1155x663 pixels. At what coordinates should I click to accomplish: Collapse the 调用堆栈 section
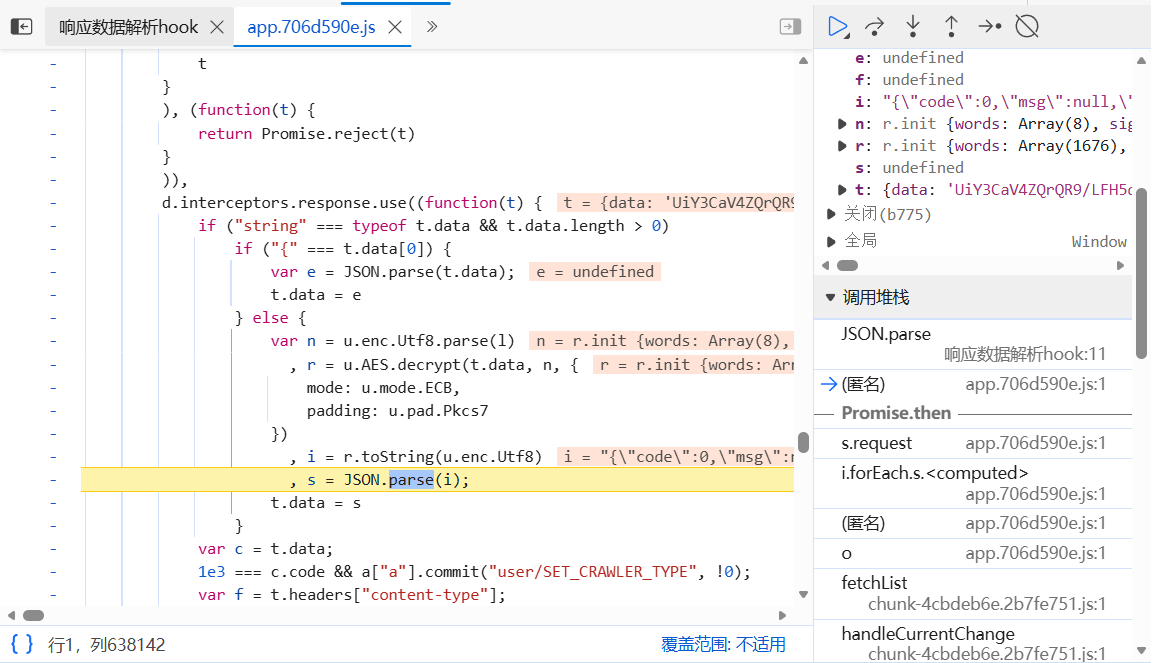click(830, 298)
